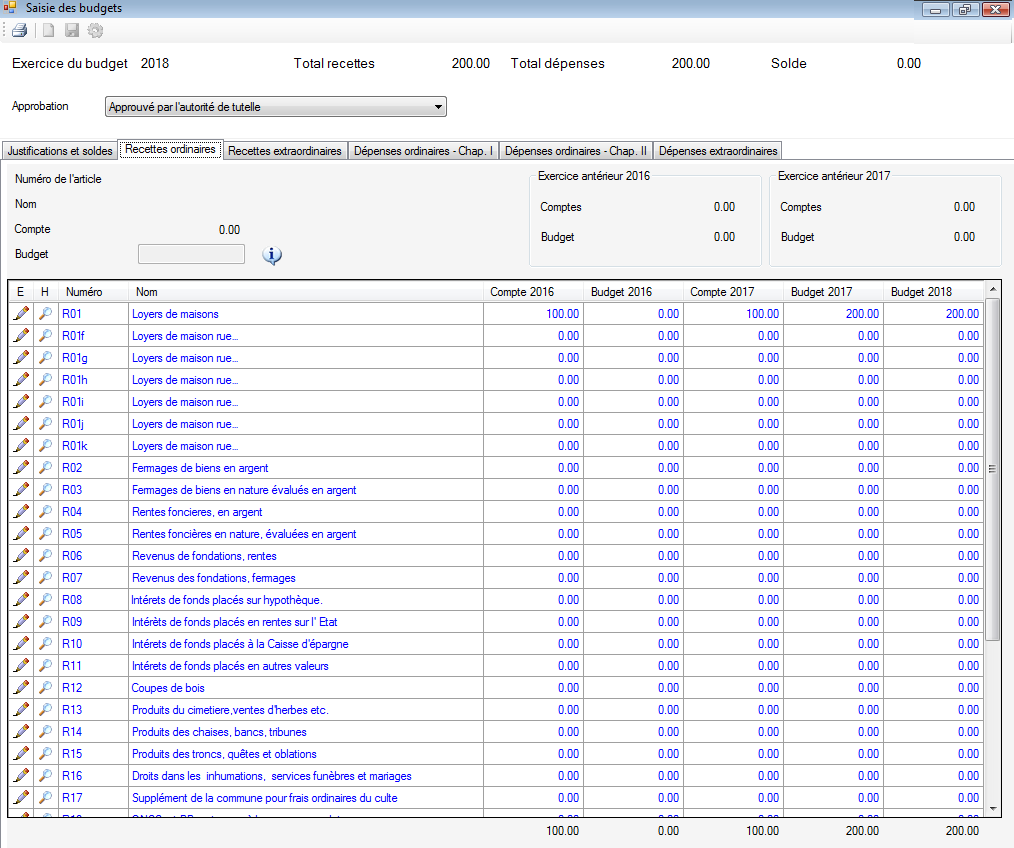Click Budget 2017 value 200.00 in row R01

pos(833,314)
